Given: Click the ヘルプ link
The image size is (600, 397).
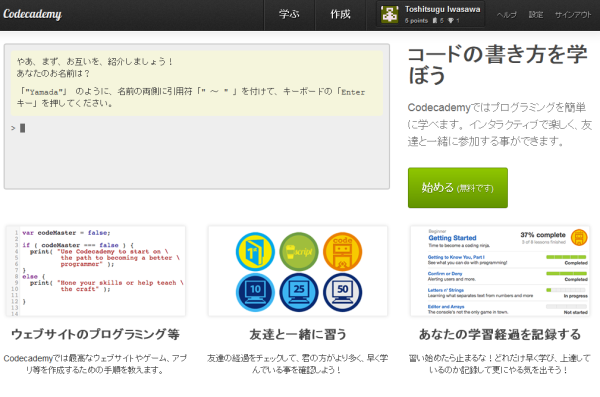Looking at the screenshot, I should [x=507, y=15].
